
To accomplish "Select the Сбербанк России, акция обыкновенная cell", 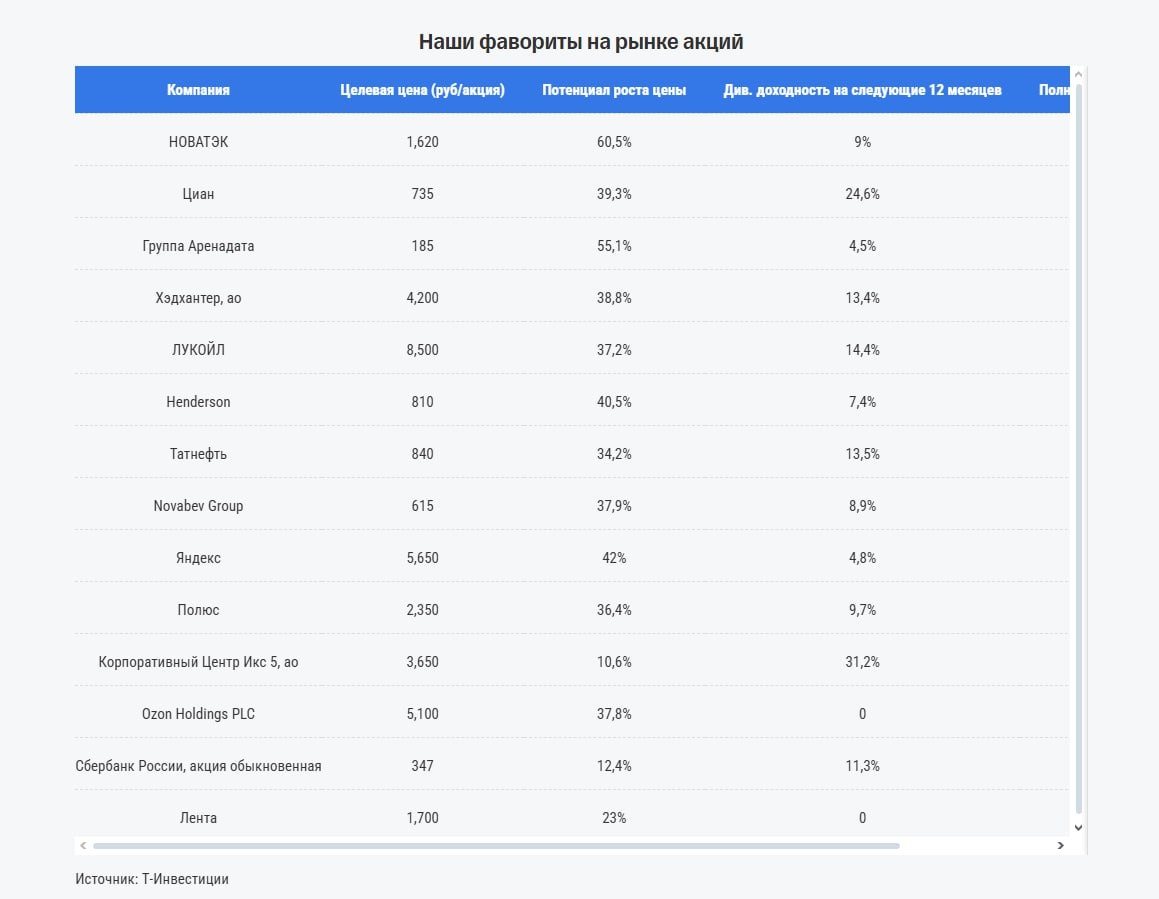I will [x=198, y=766].
